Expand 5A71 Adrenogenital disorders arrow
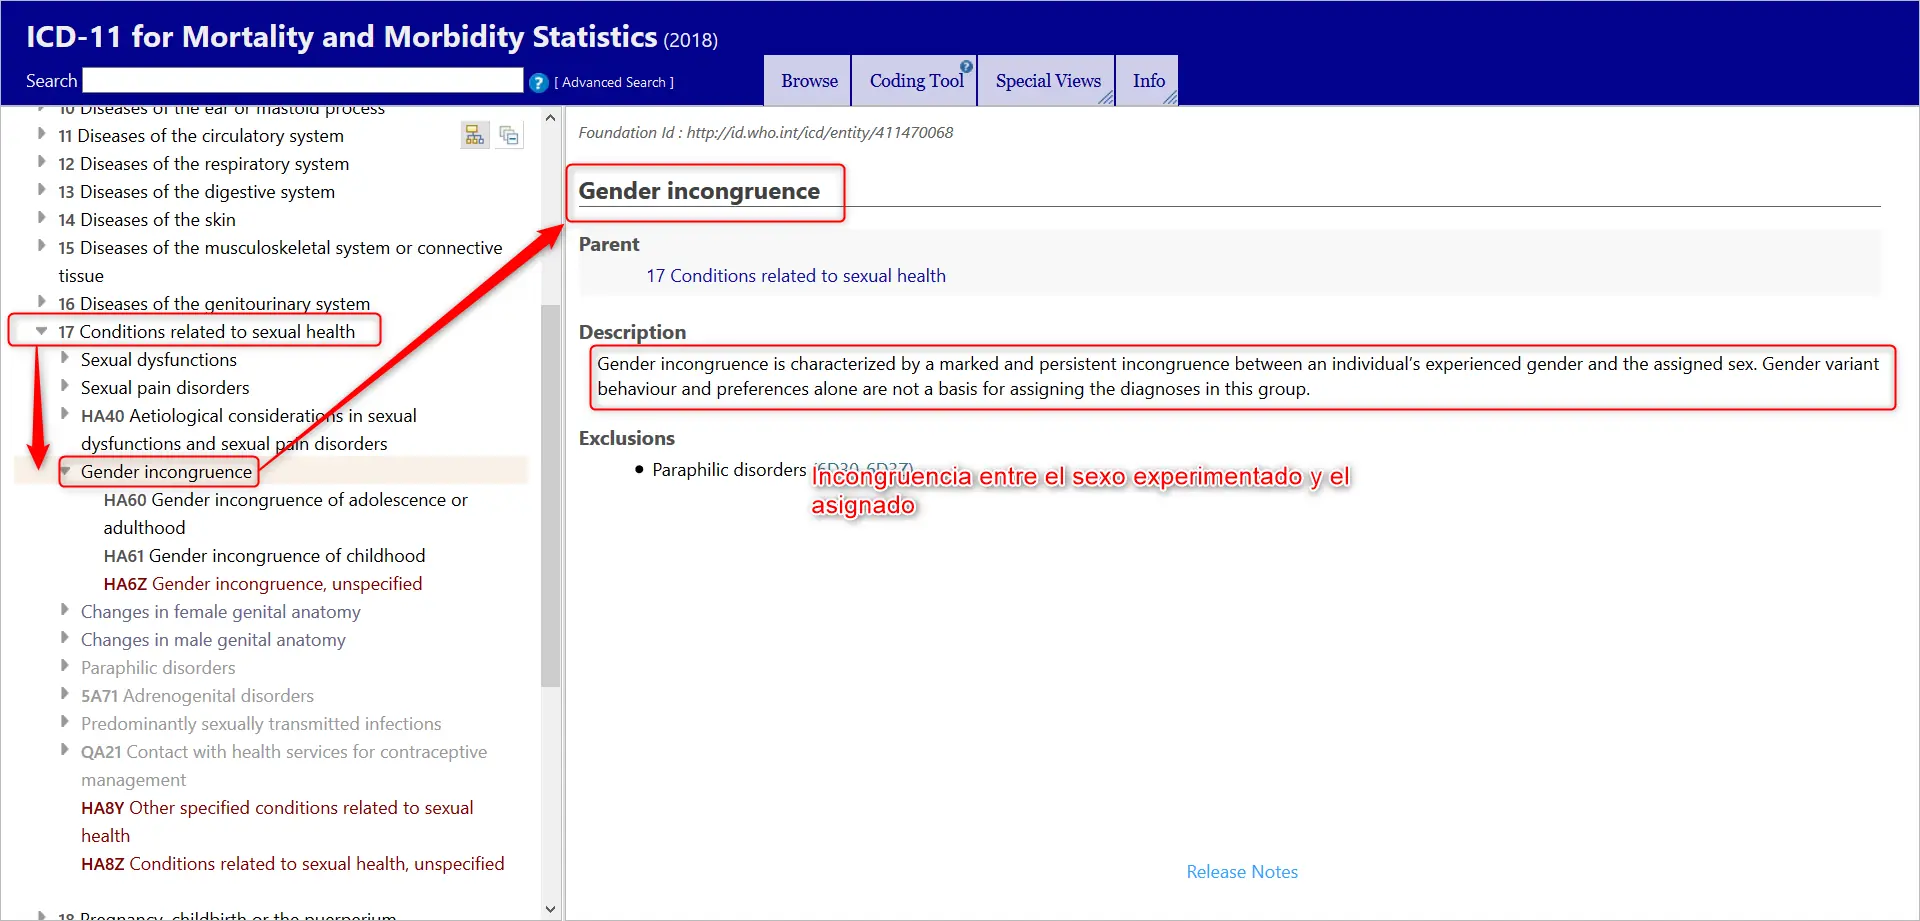Viewport: 1920px width, 921px height. 65,694
